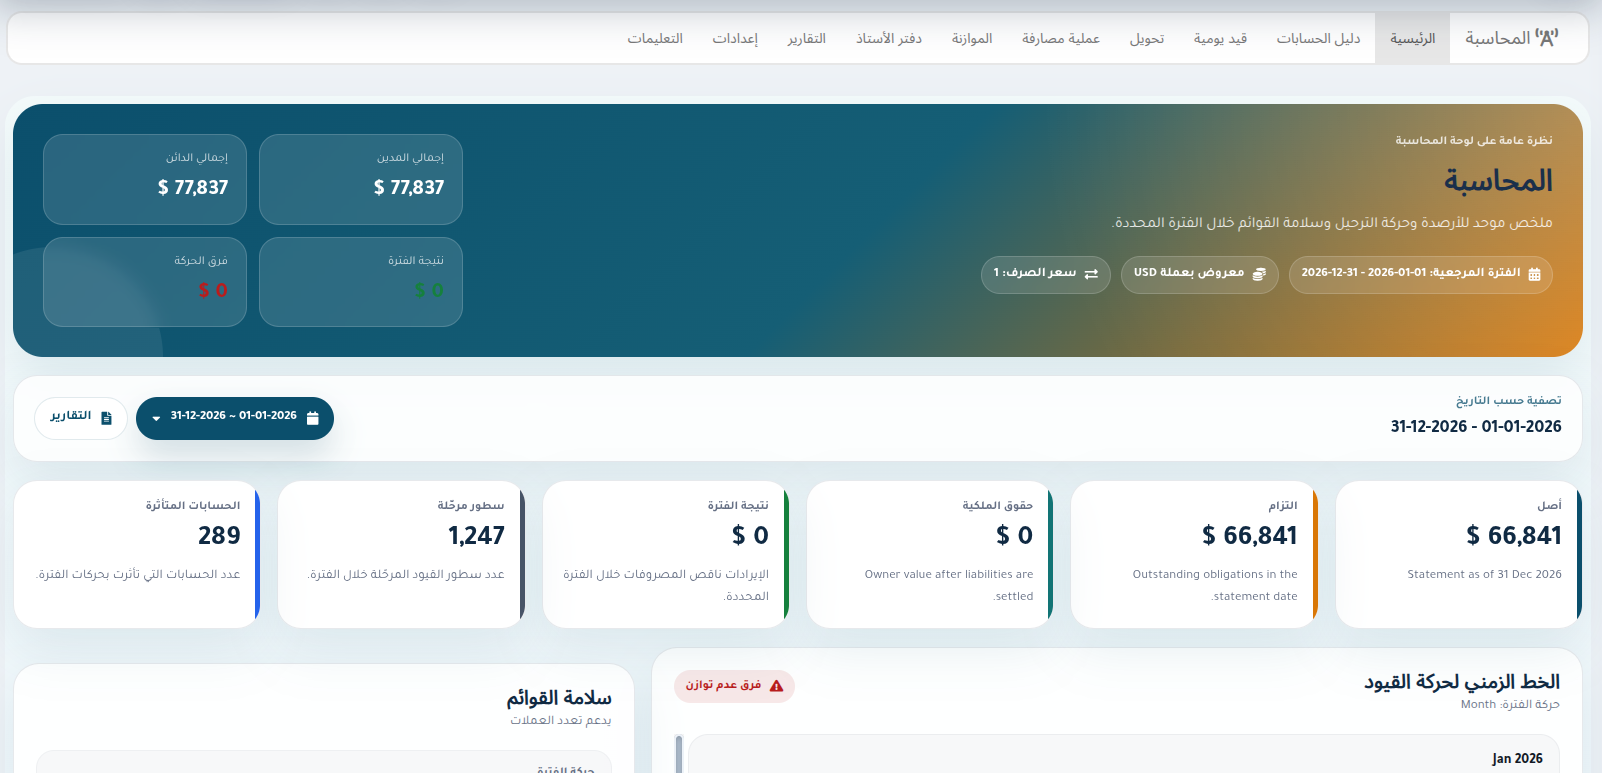Click the warning triangle in imbalance badge

click(776, 686)
